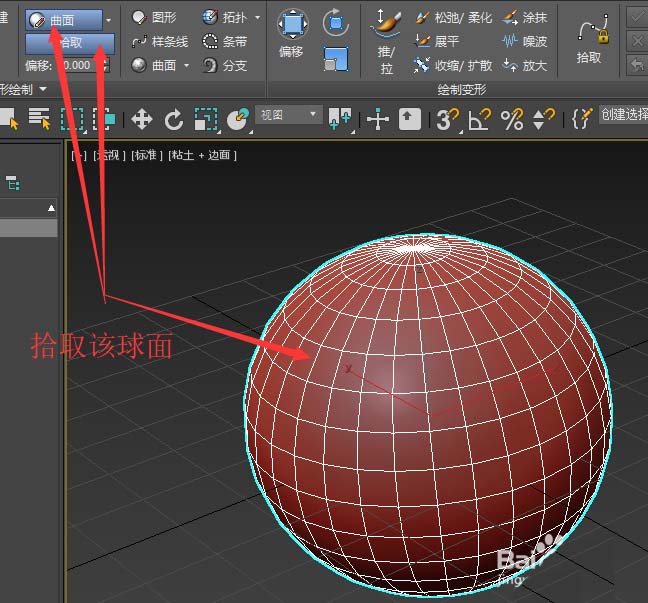Collapse the left panel triangle arrow

pos(51,208)
